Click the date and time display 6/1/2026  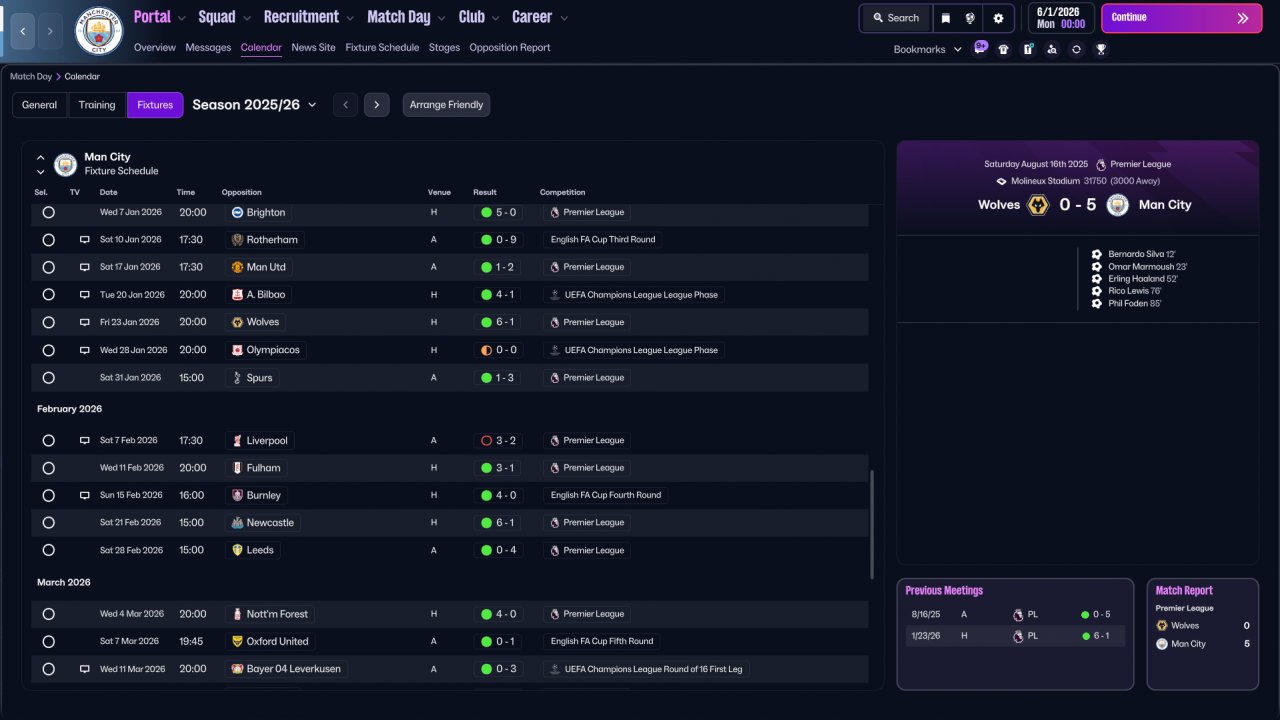(x=1059, y=18)
